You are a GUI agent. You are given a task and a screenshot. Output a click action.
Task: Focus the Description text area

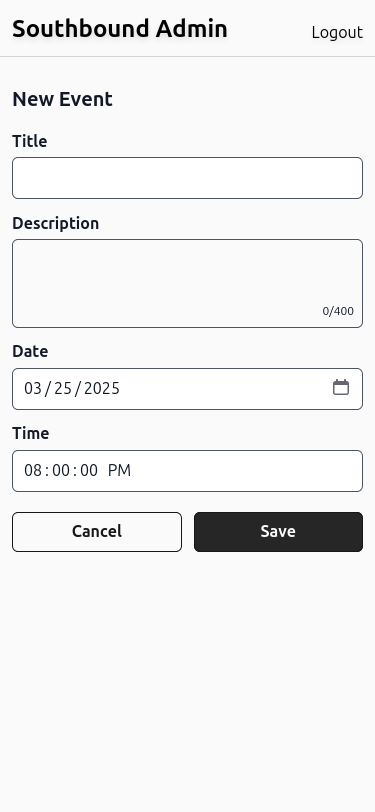(x=188, y=283)
